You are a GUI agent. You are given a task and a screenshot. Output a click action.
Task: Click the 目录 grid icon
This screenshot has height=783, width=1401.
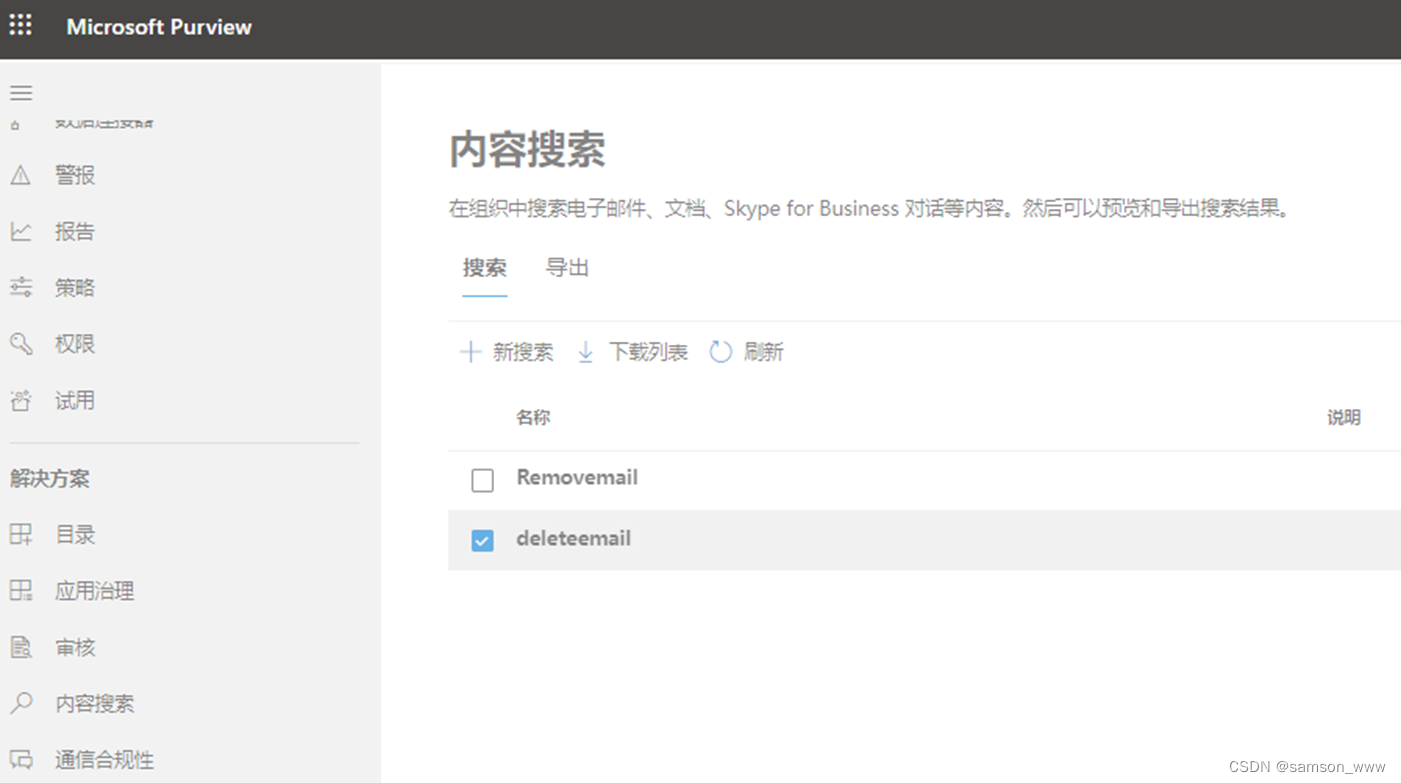click(x=21, y=535)
